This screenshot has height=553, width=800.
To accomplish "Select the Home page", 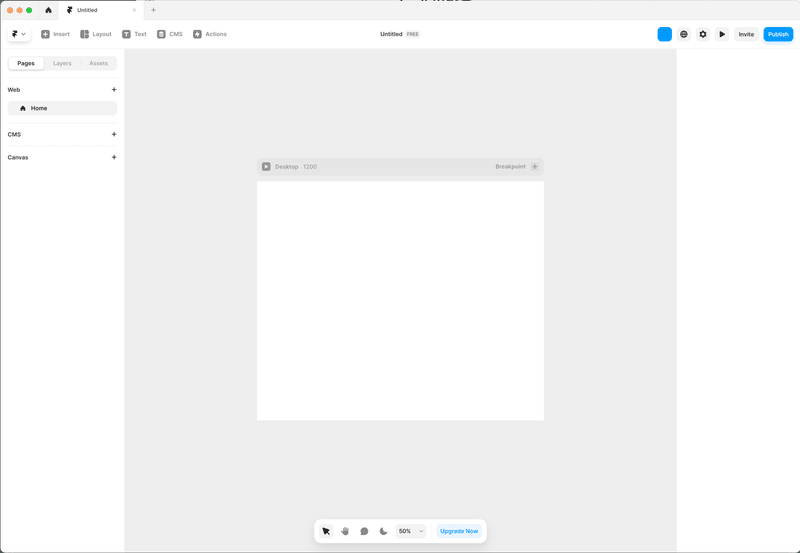I will 62,108.
